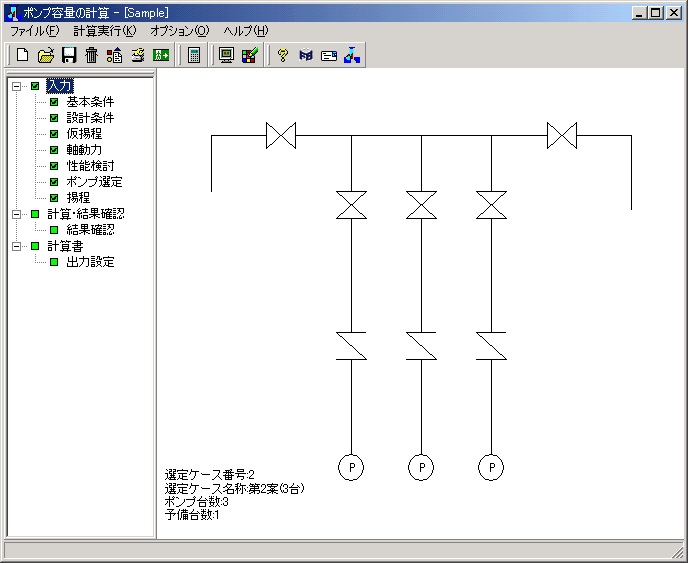This screenshot has width=688, height=563.
Task: Click the dark blue box toolbar icon
Action: click(306, 55)
